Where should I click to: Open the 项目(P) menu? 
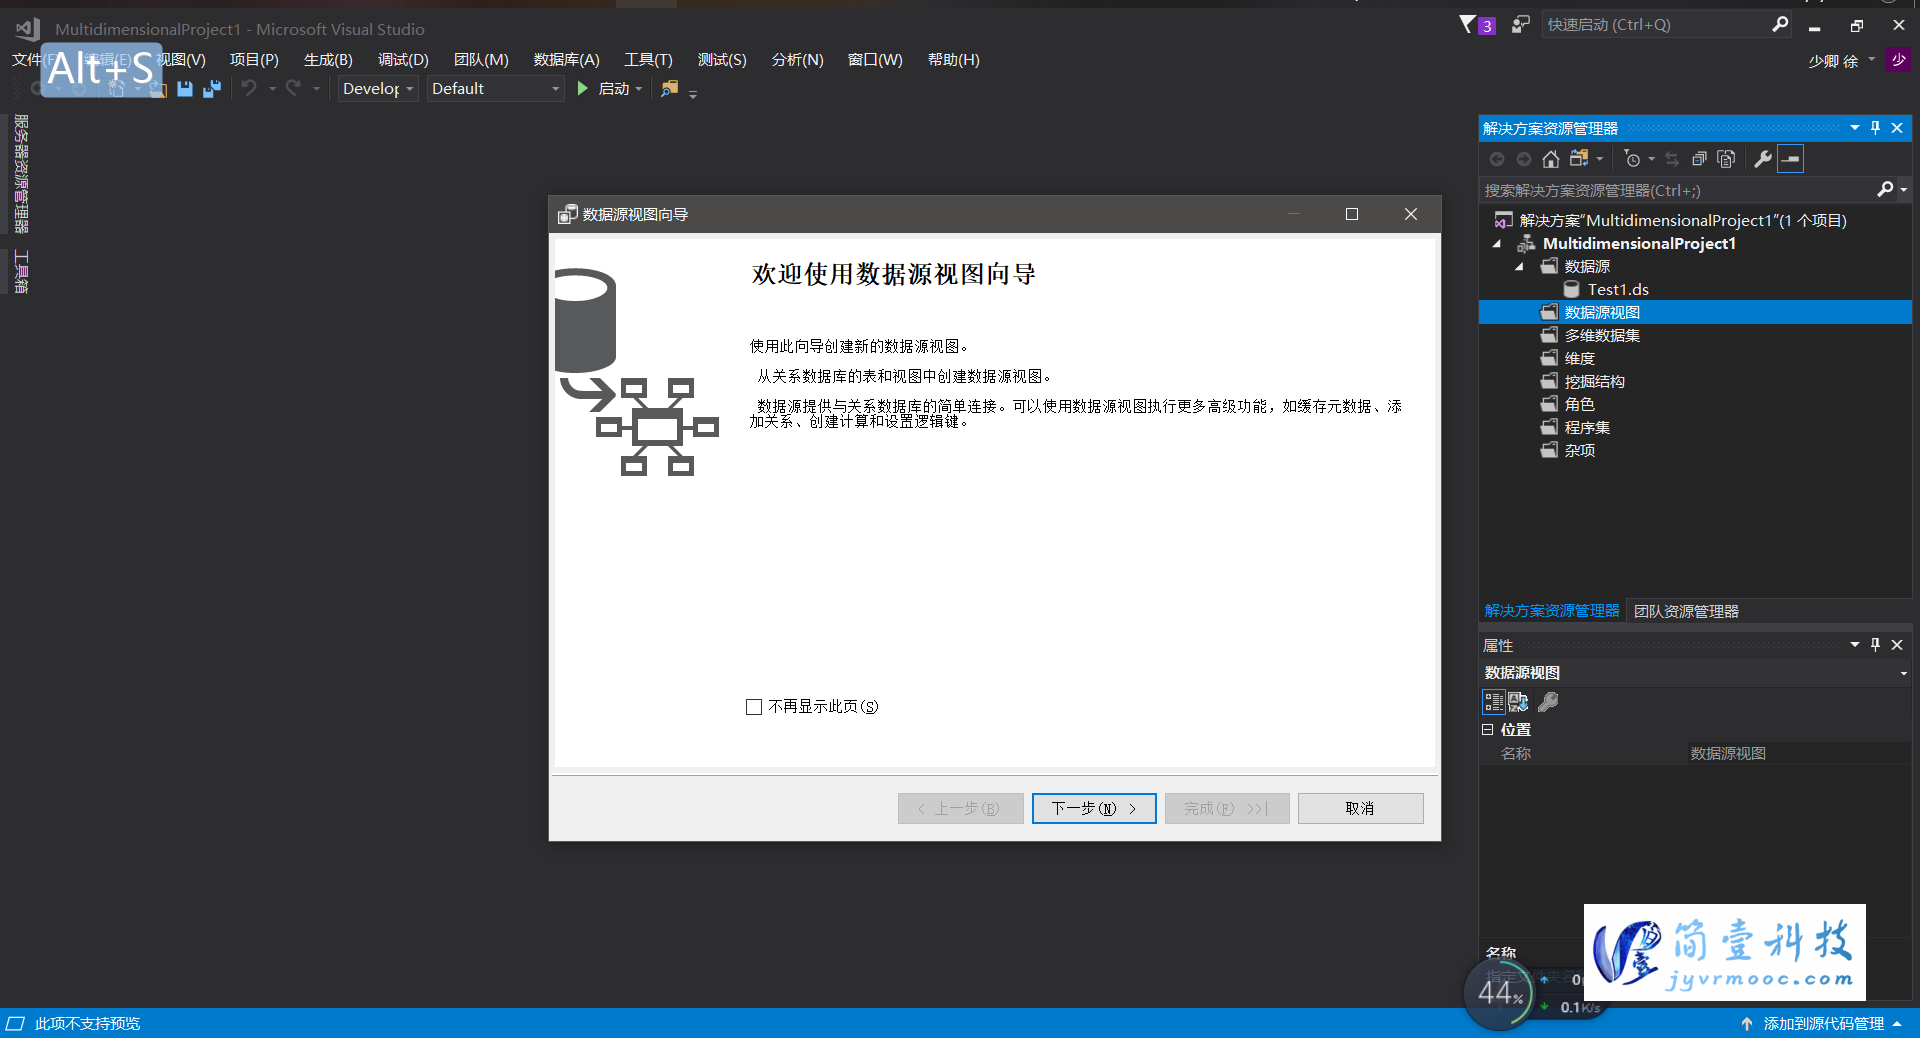coord(254,60)
